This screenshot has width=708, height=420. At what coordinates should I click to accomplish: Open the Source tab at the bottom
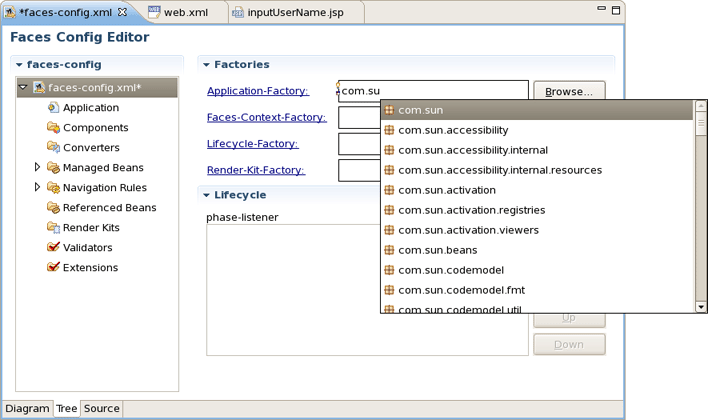pos(101,409)
